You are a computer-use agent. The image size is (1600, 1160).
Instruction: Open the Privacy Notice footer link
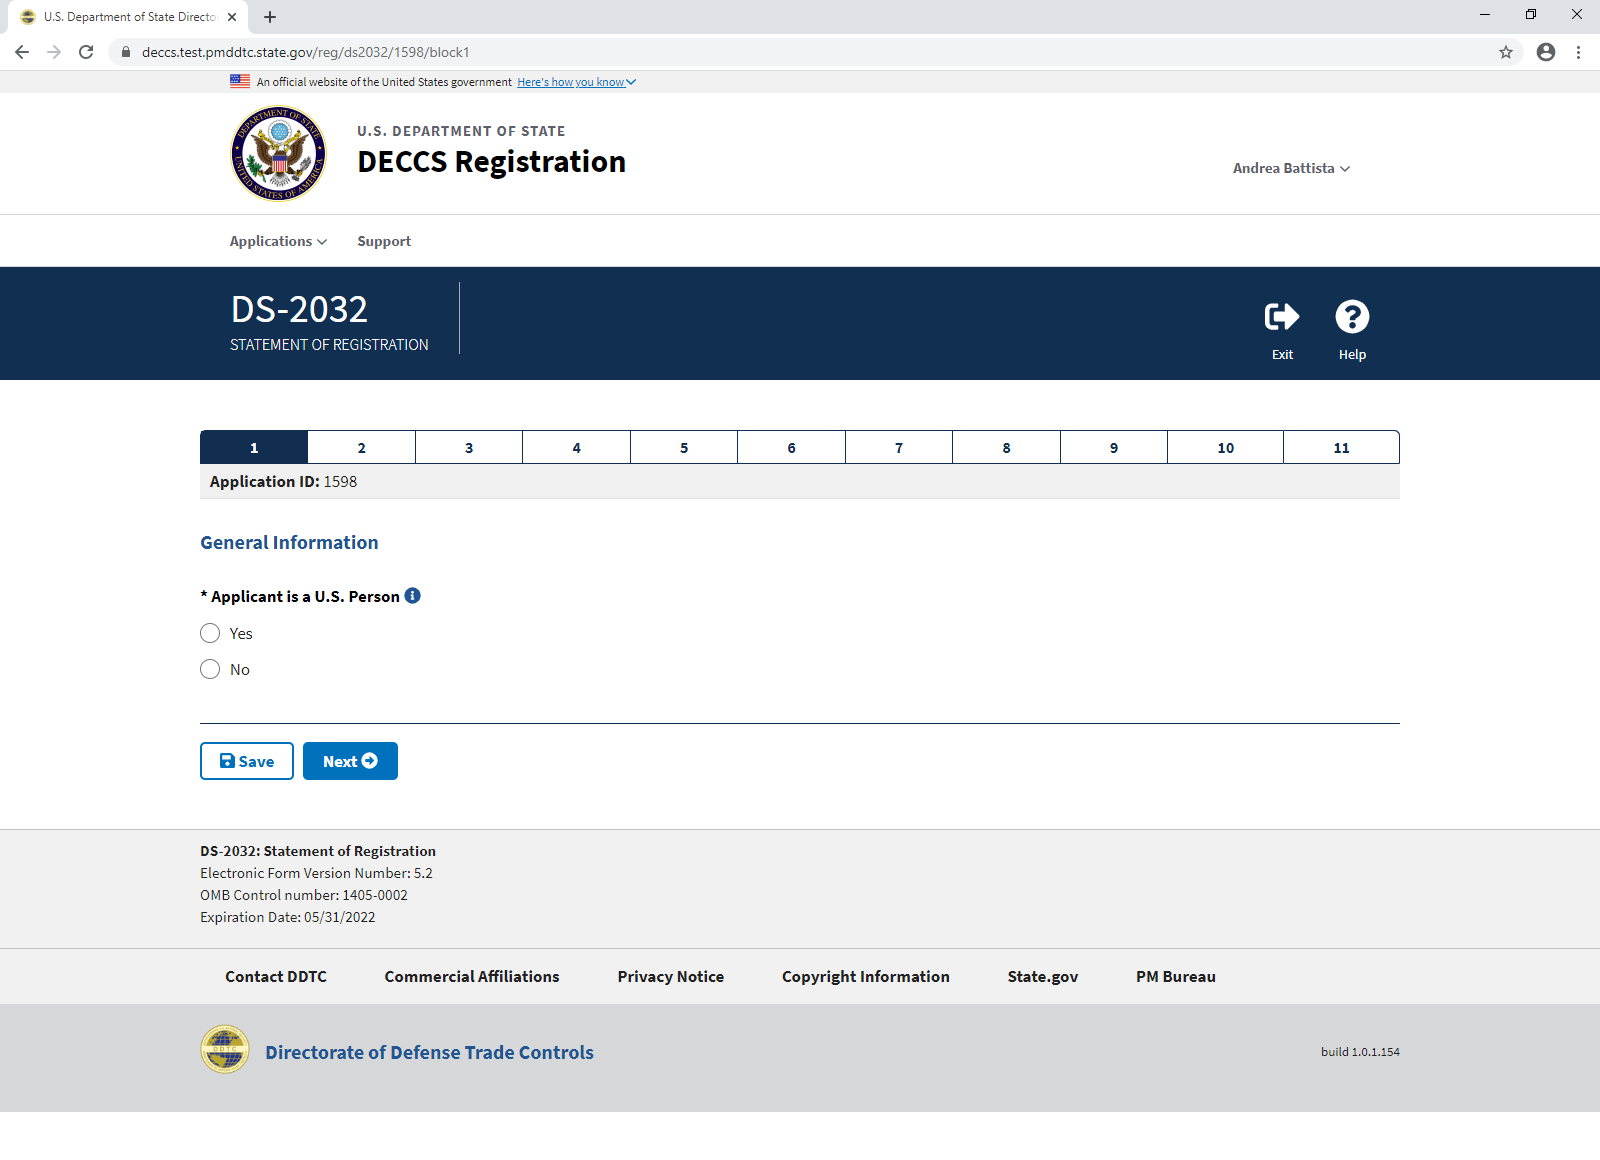pyautogui.click(x=670, y=976)
